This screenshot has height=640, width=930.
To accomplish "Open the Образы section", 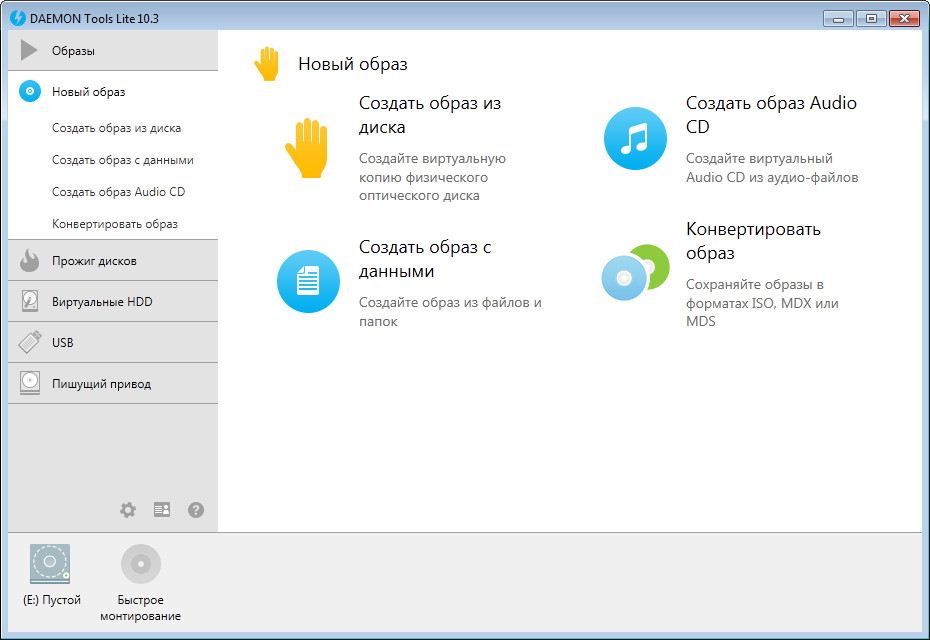I will pos(113,50).
